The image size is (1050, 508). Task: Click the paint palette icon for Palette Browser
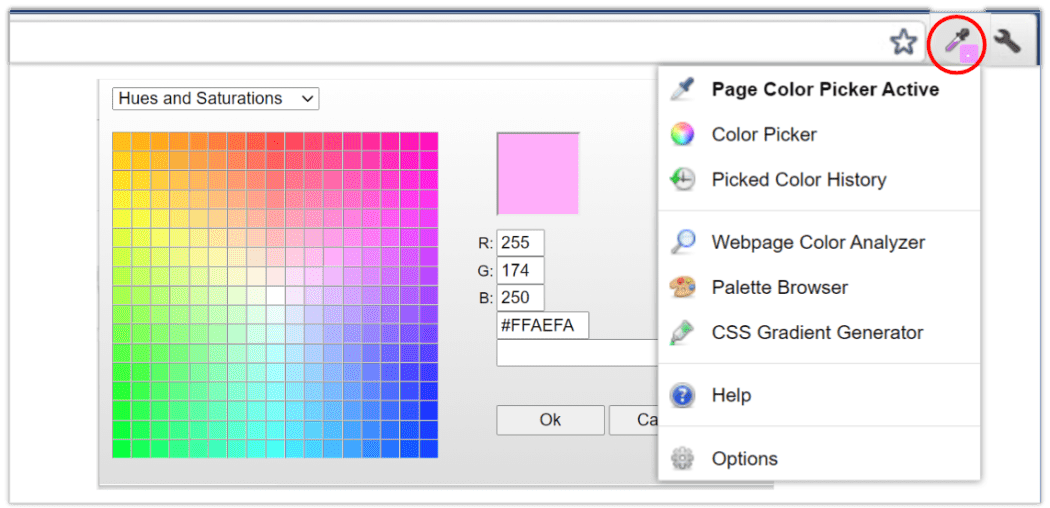(682, 287)
